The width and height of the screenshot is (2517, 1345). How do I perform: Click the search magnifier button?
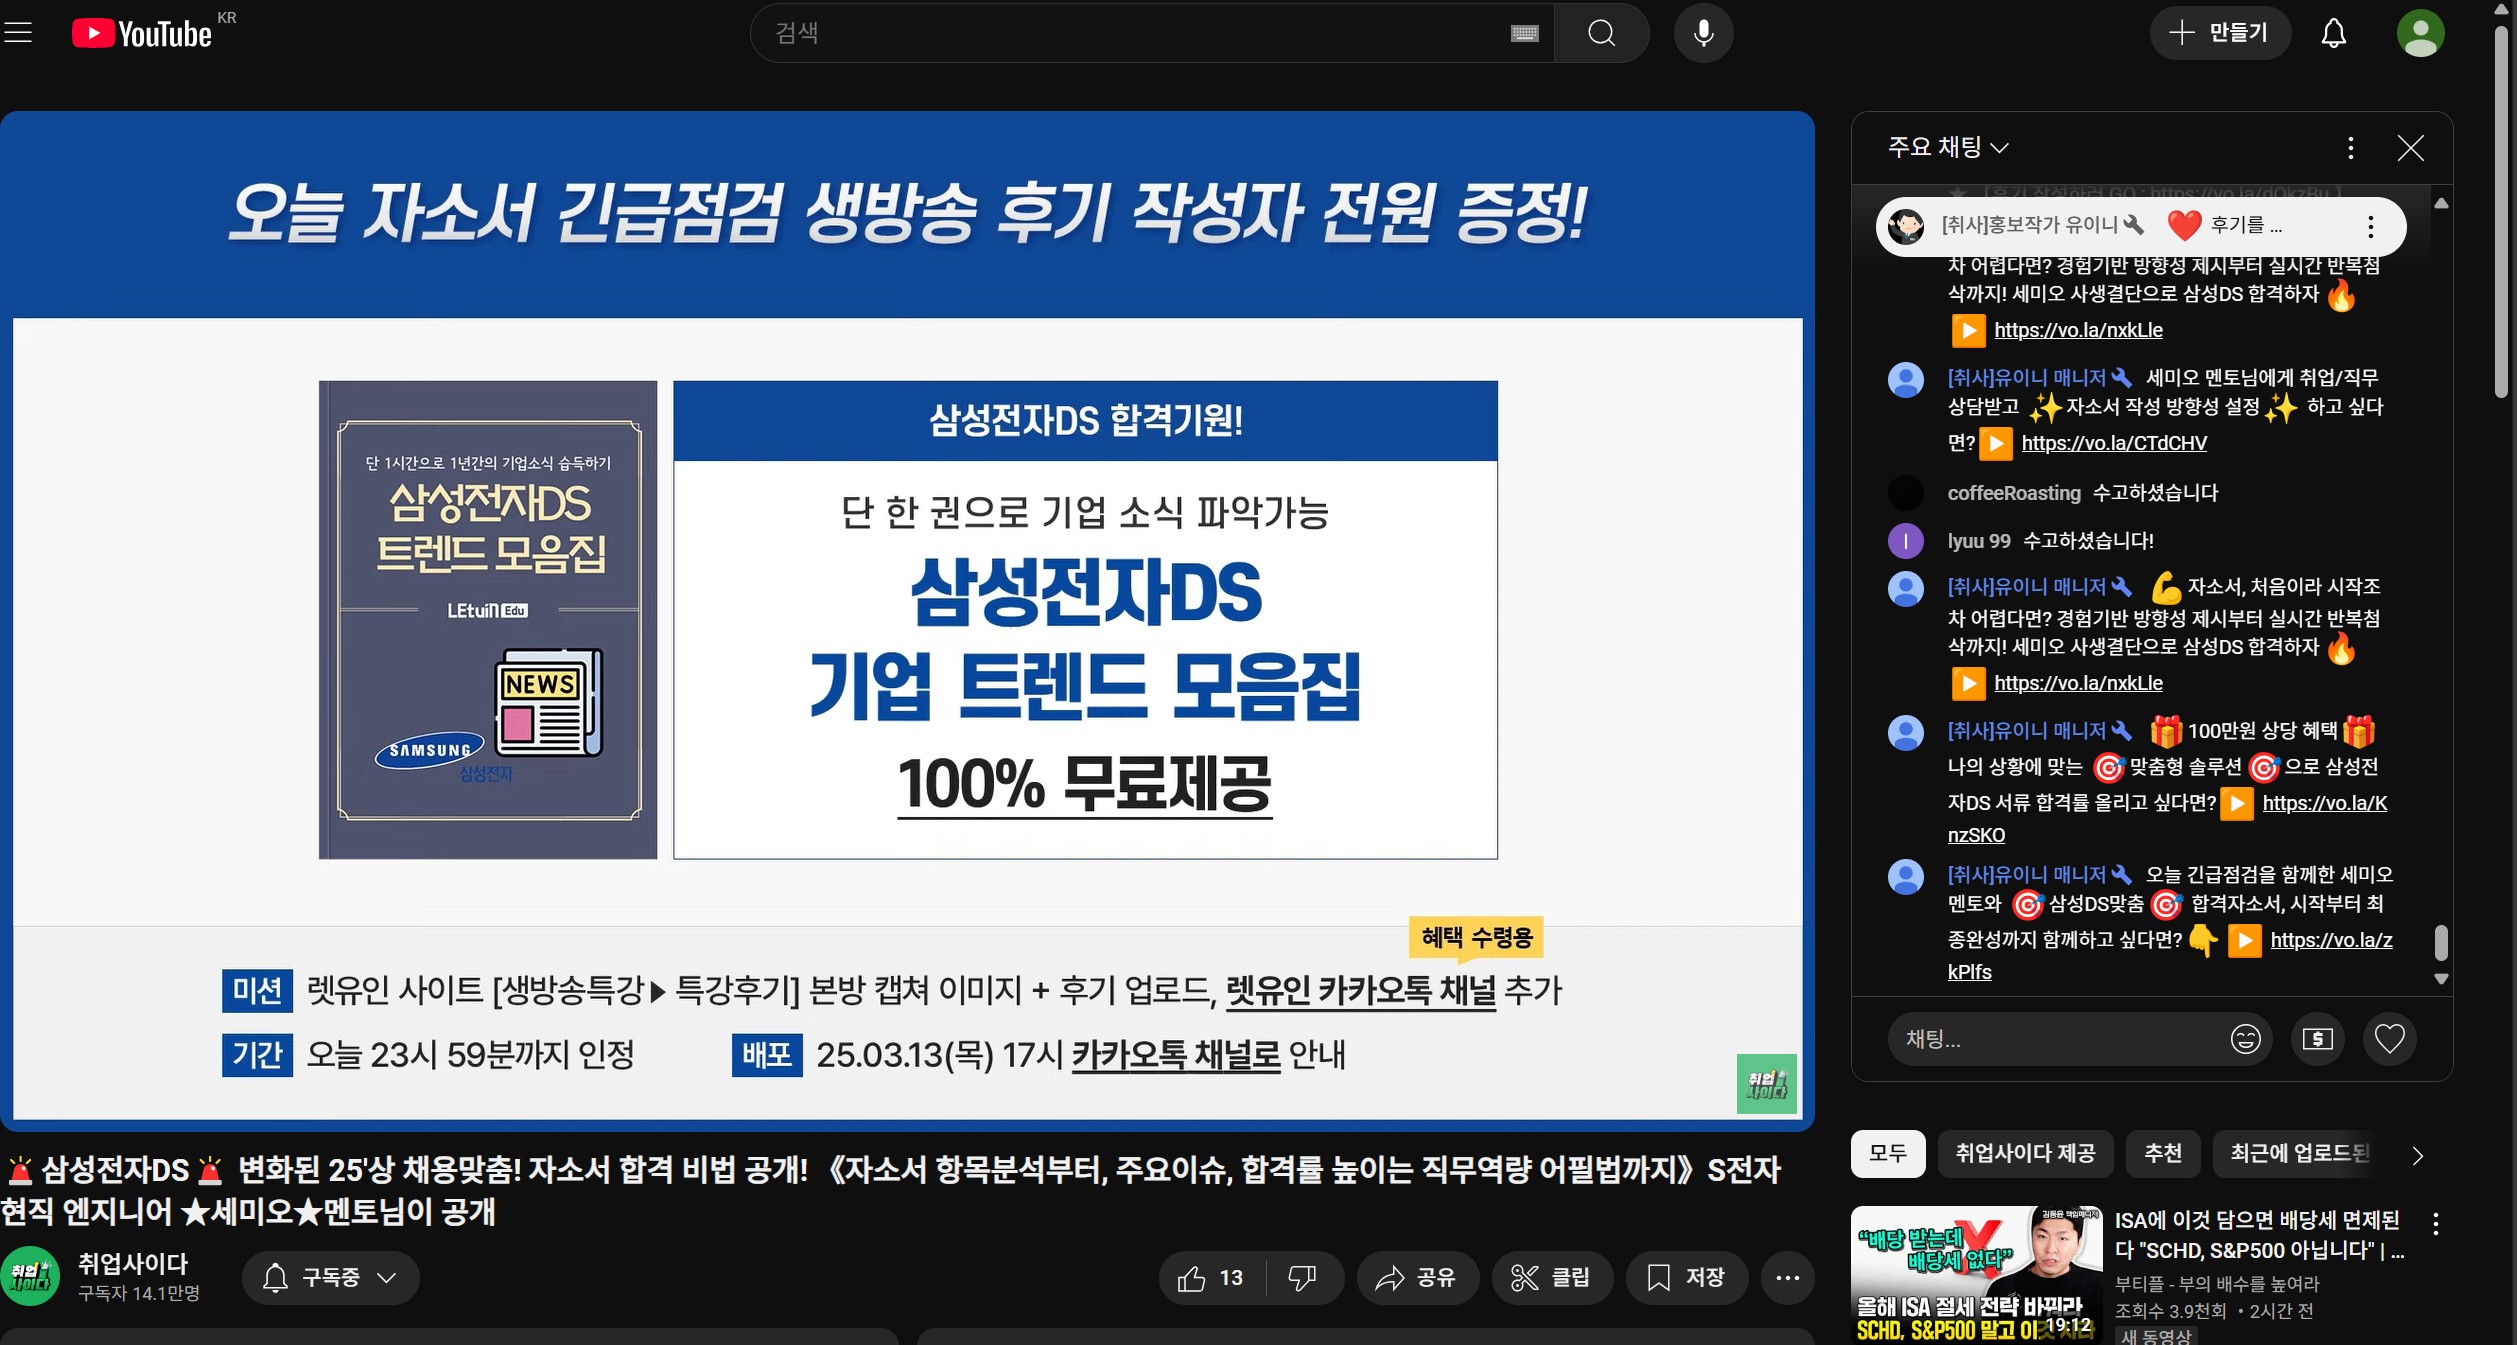click(x=1601, y=33)
